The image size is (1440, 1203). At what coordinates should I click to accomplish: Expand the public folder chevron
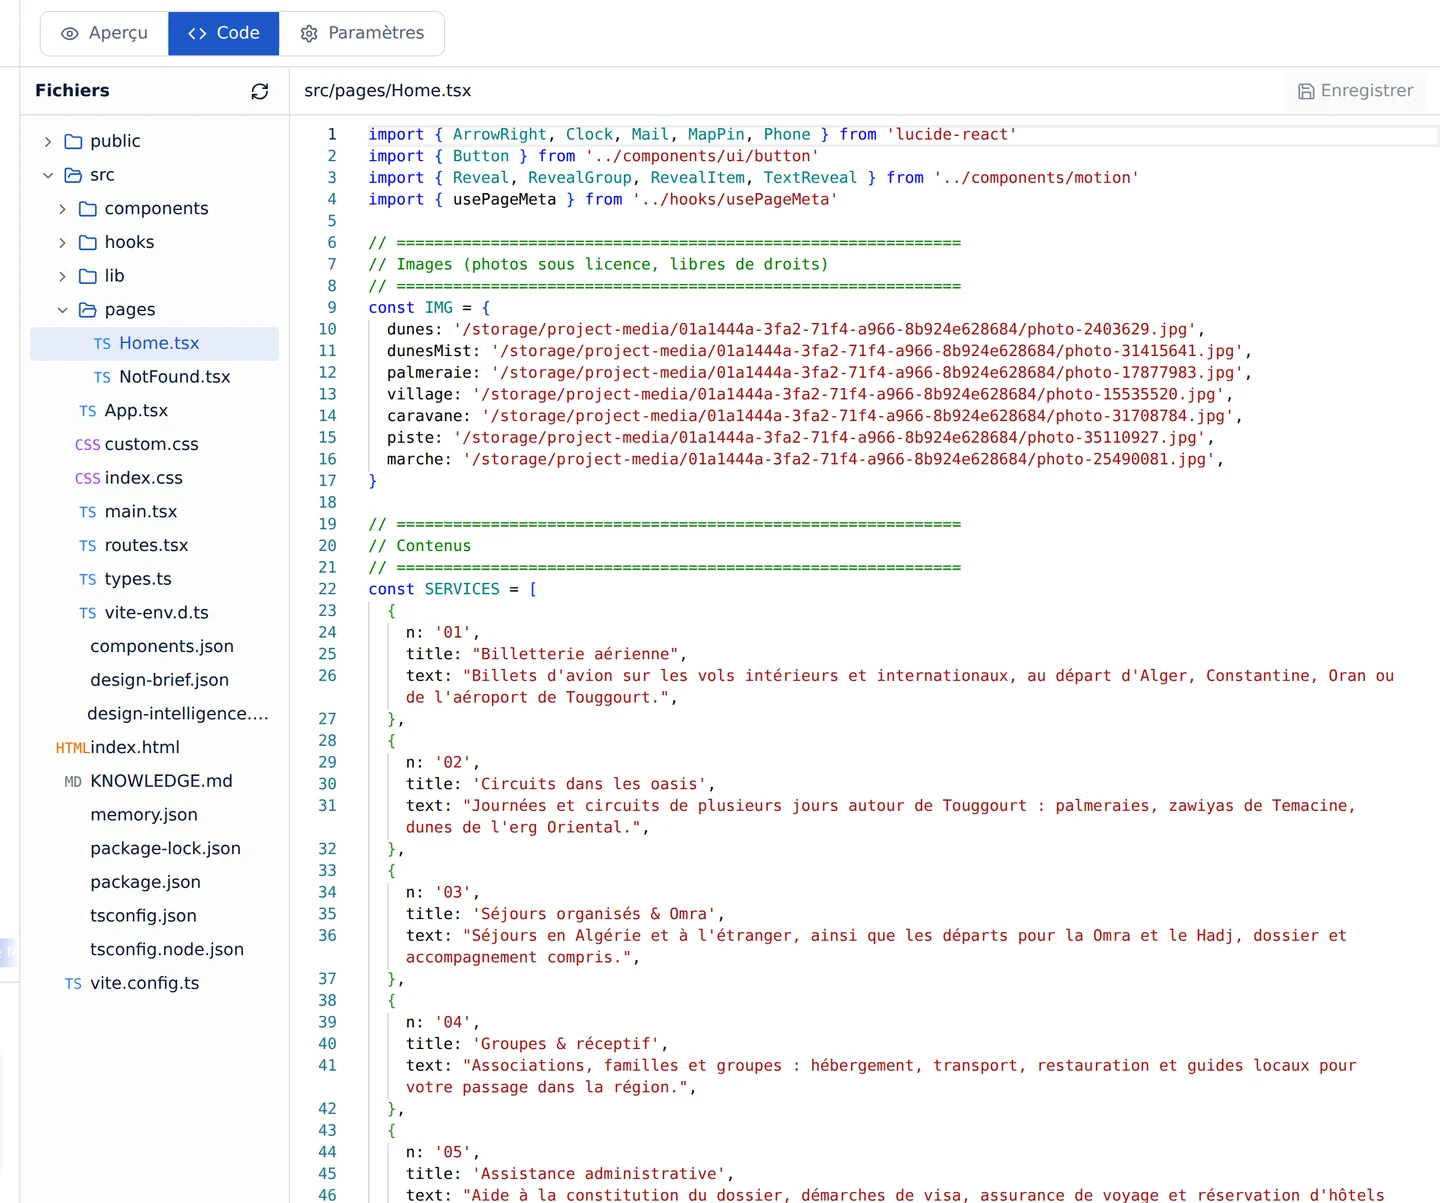tap(48, 142)
